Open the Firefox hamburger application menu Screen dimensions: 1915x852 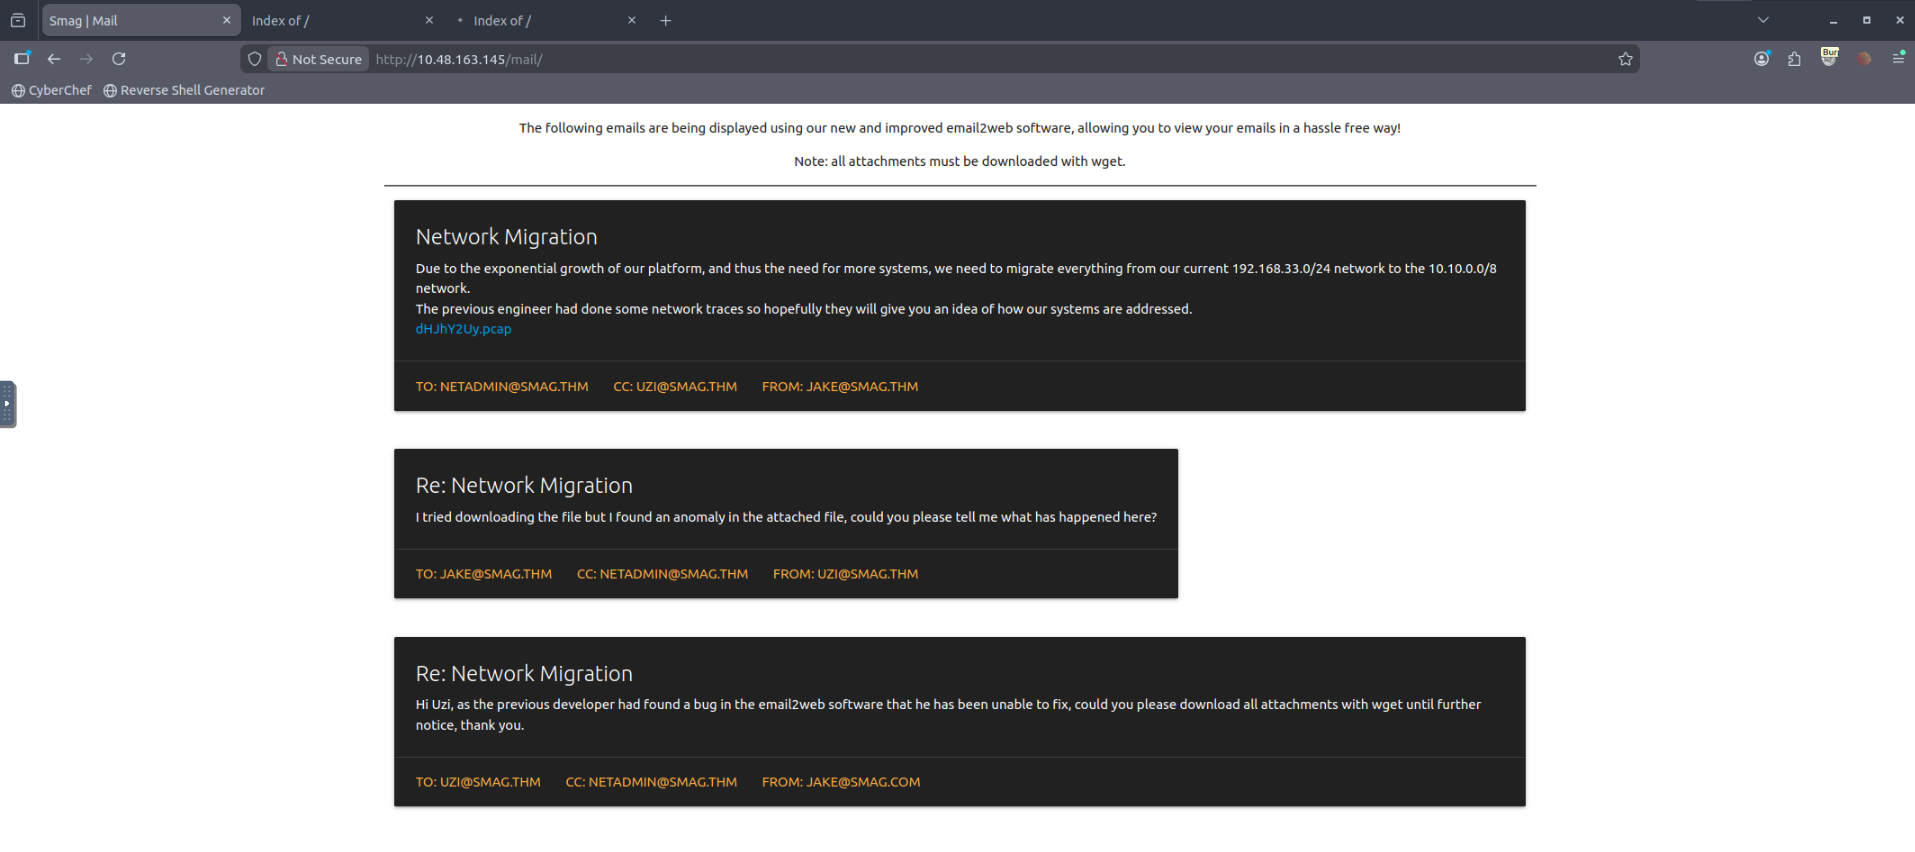coord(1898,59)
